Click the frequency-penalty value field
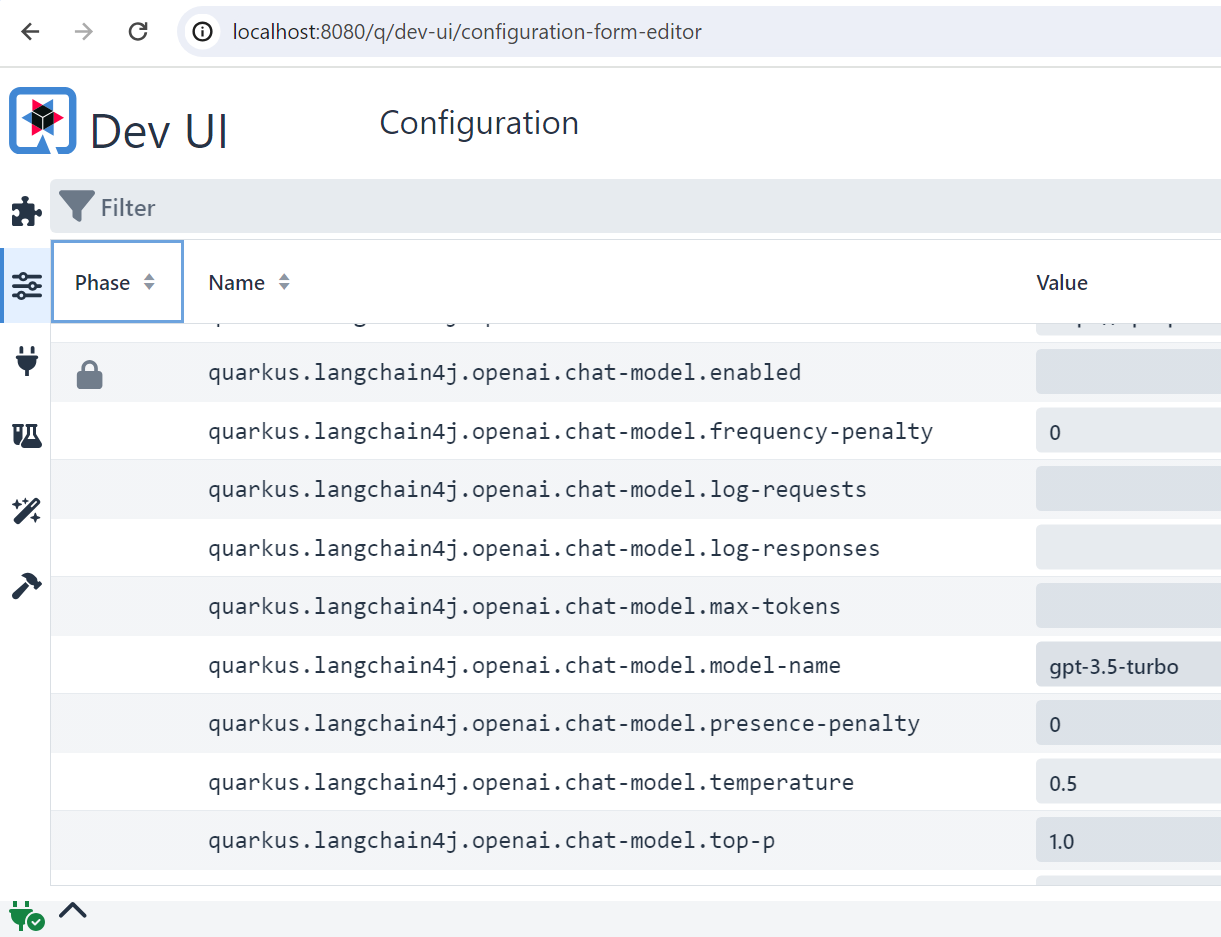This screenshot has width=1221, height=937. coord(1127,433)
